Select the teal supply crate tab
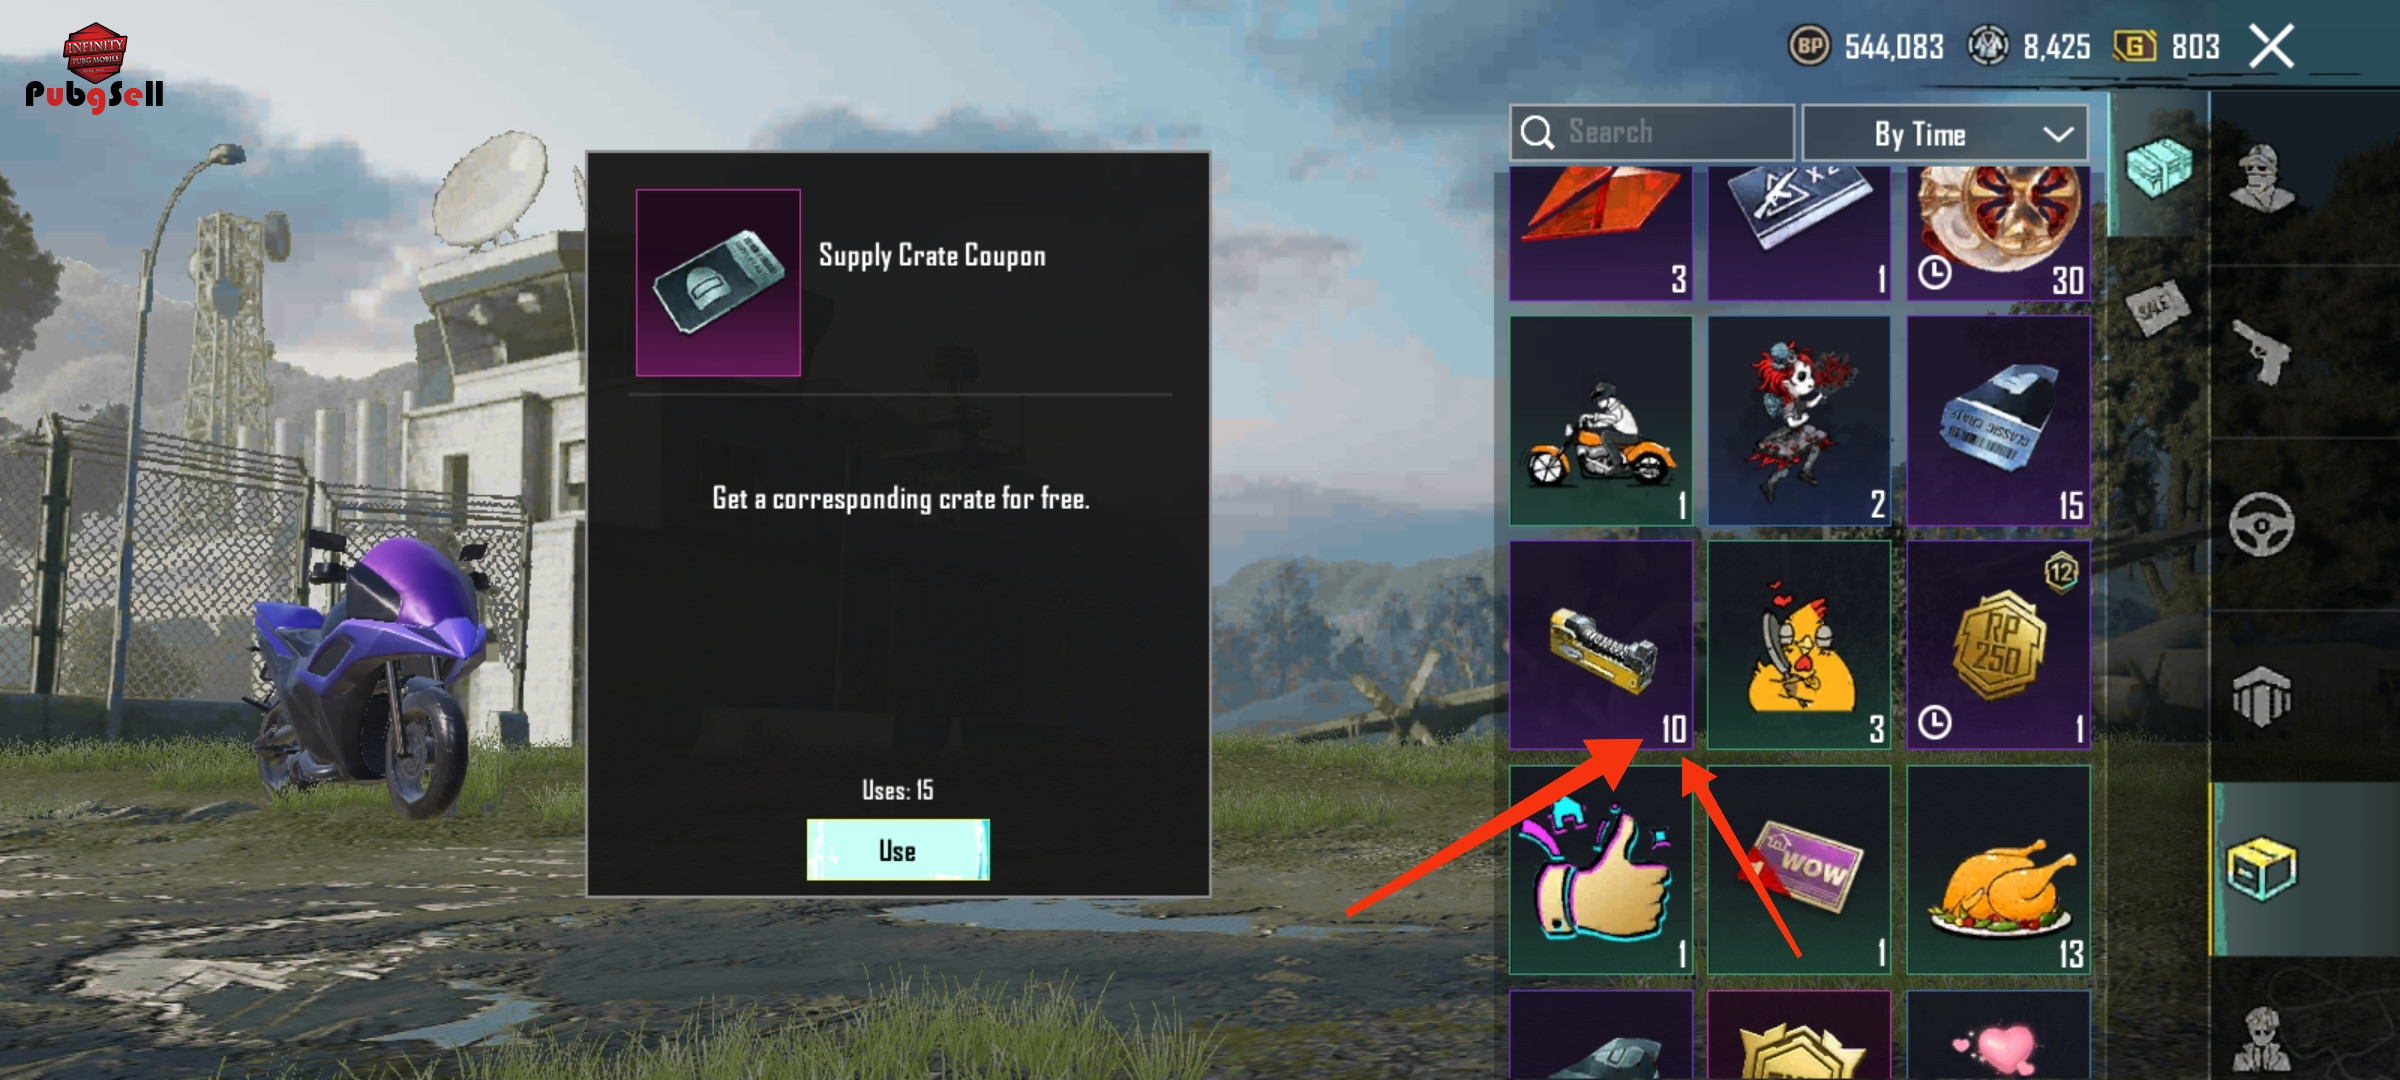2400x1080 pixels. [2158, 168]
